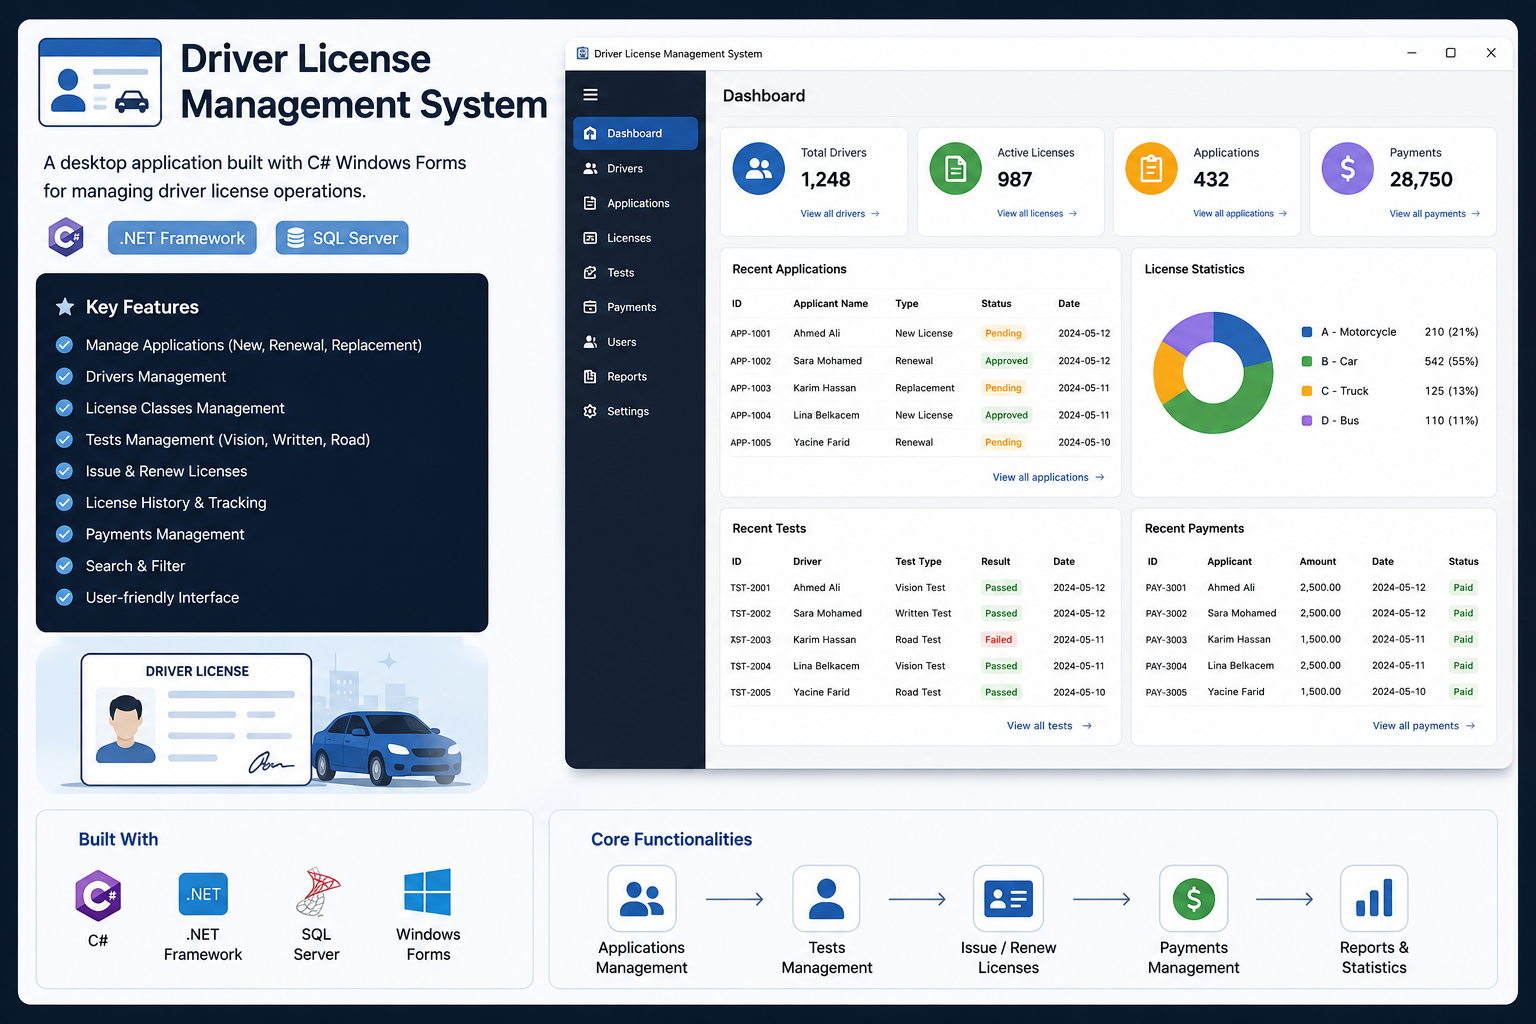This screenshot has height=1024, width=1536.
Task: Click the checkmark beside User-friendly Interface
Action: 64,597
